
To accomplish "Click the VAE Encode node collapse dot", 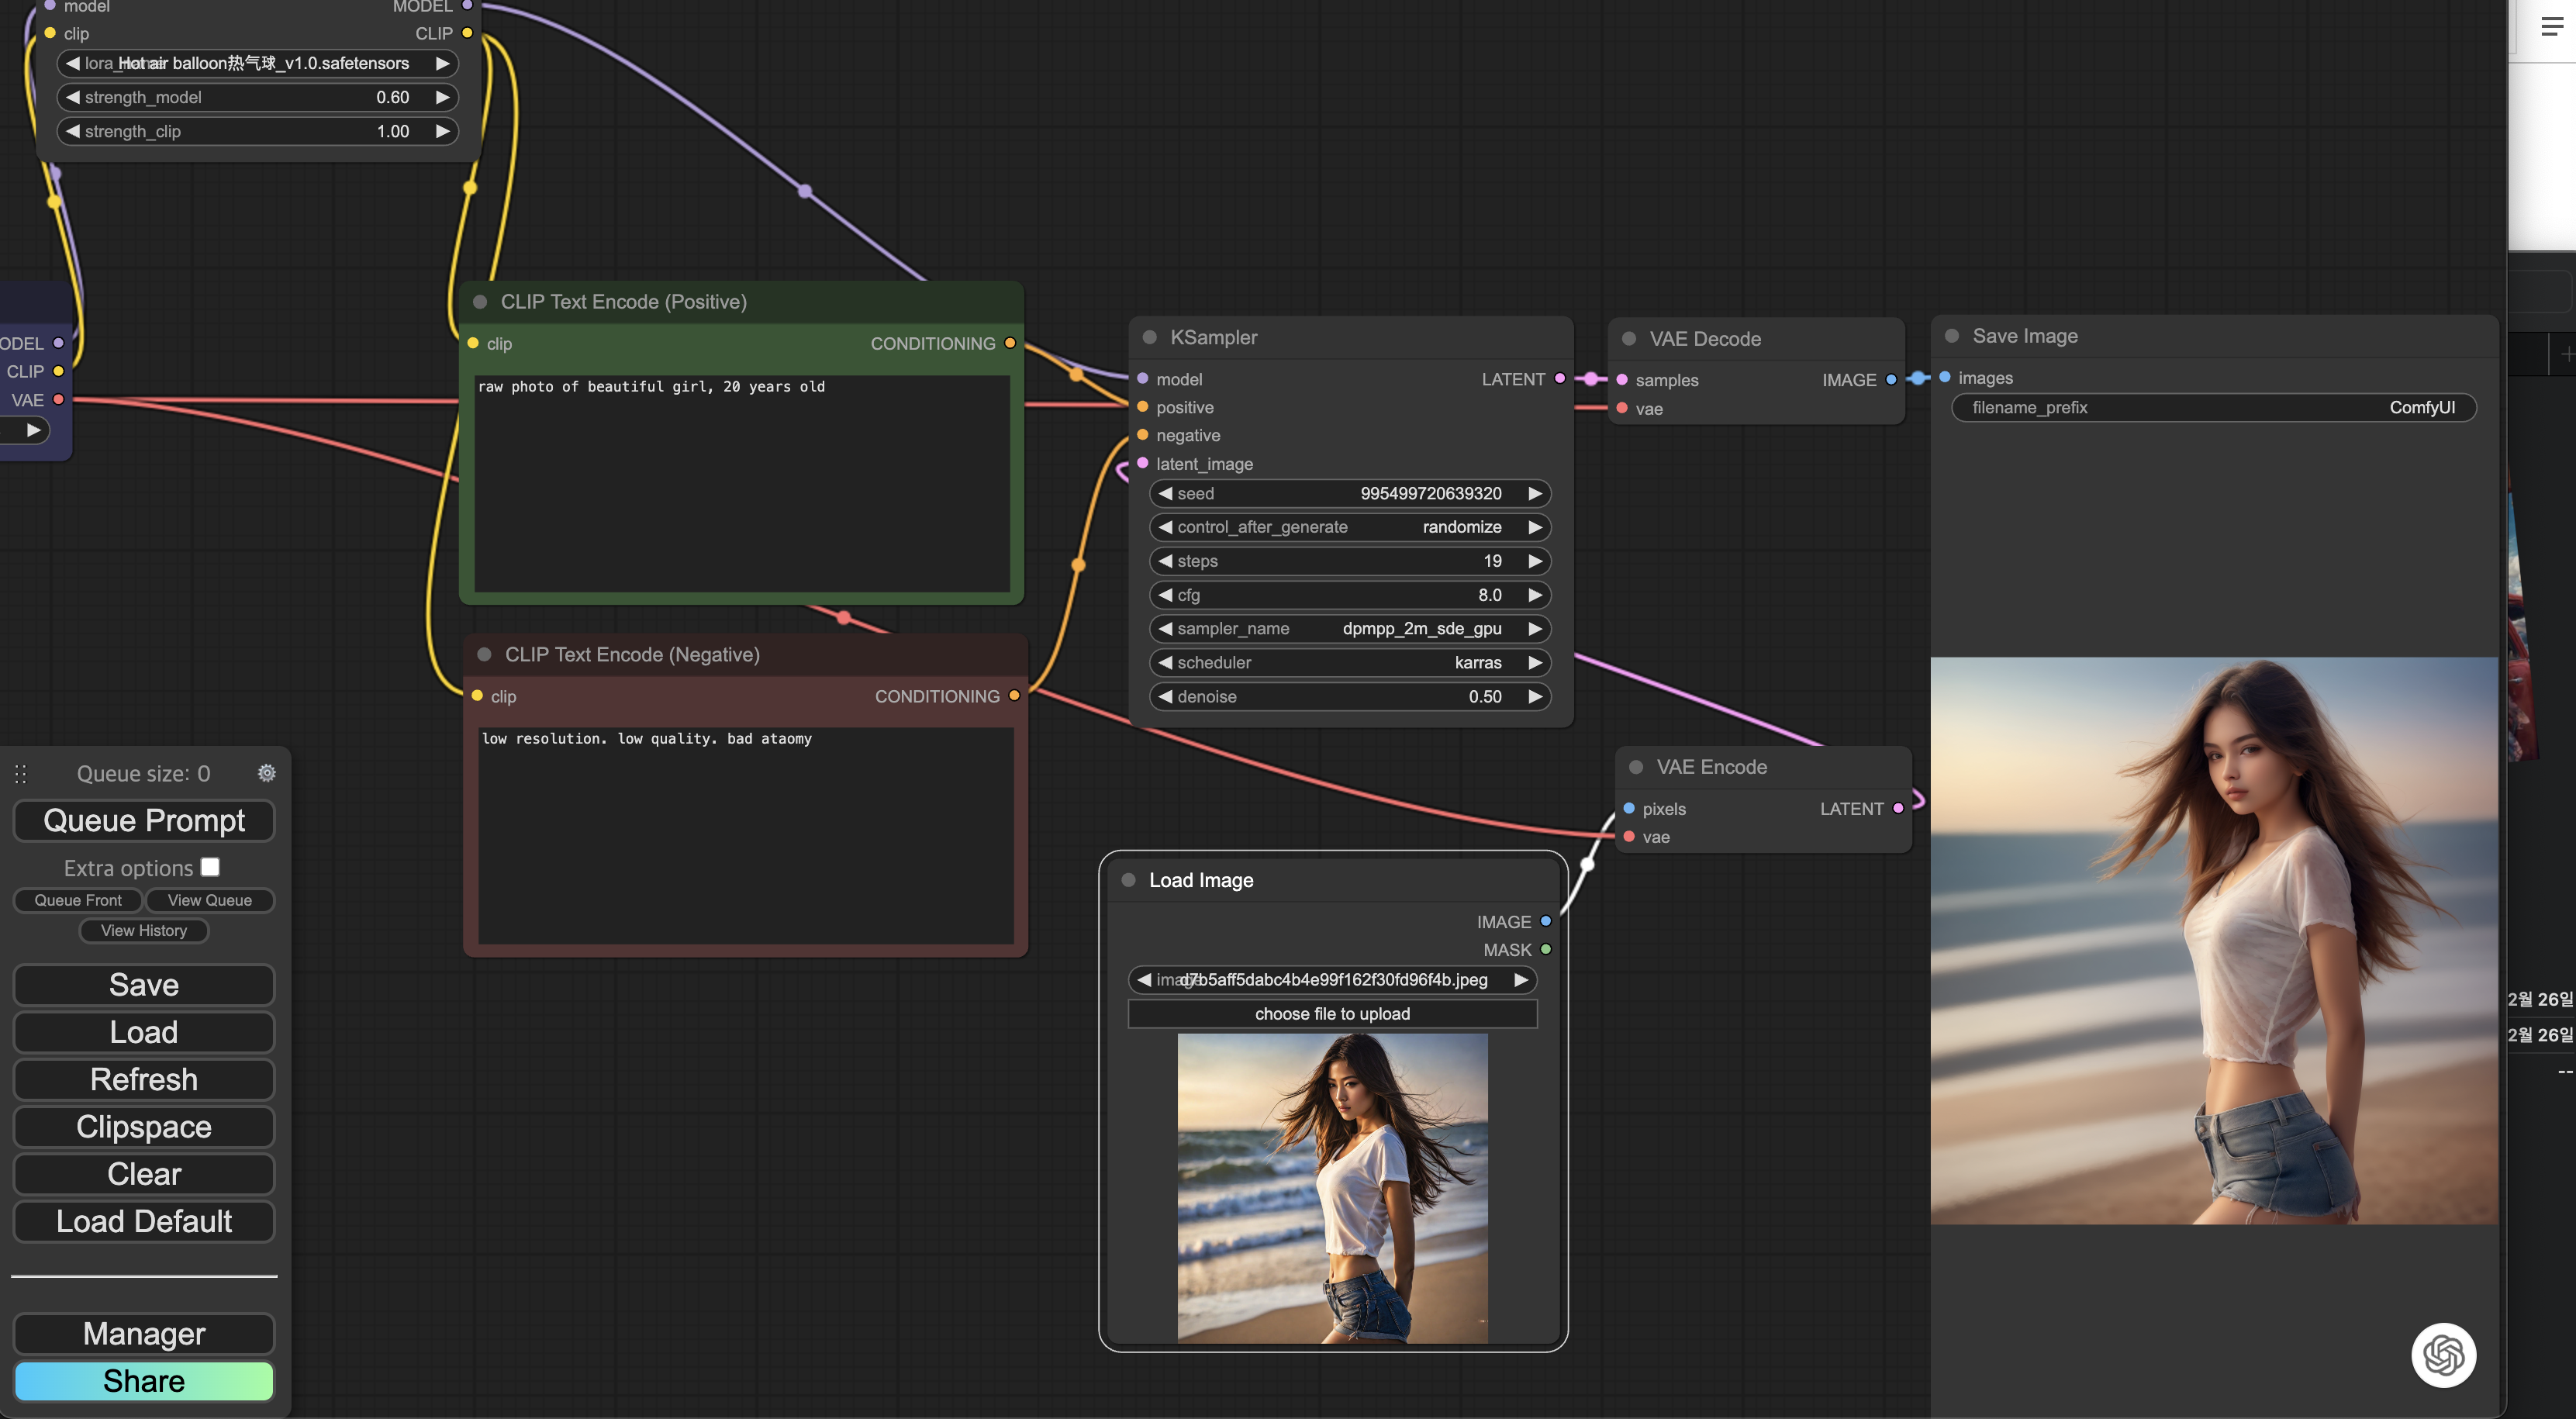I will 1636,767.
